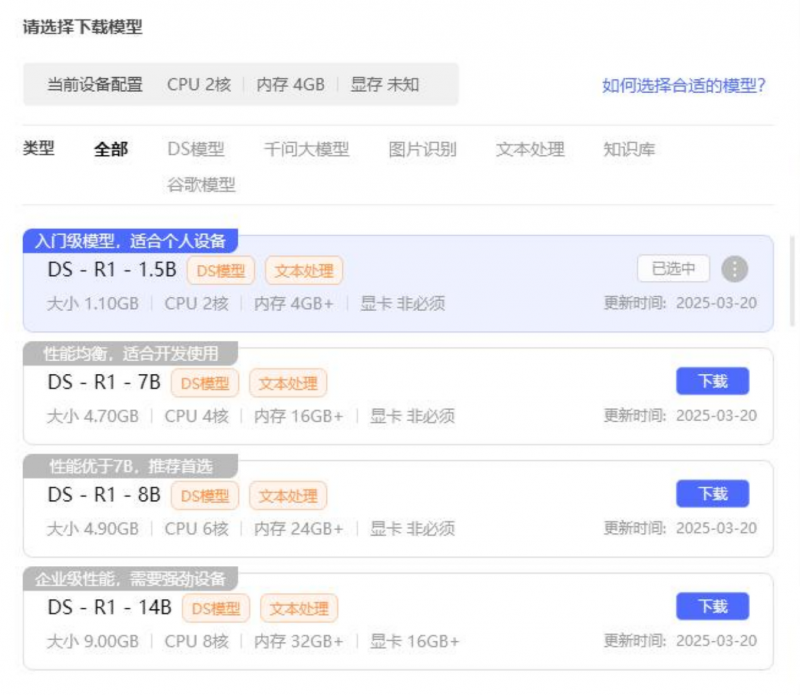This screenshot has height=695, width=800.
Task: Click the 当前设备配置 info bar
Action: click(240, 85)
